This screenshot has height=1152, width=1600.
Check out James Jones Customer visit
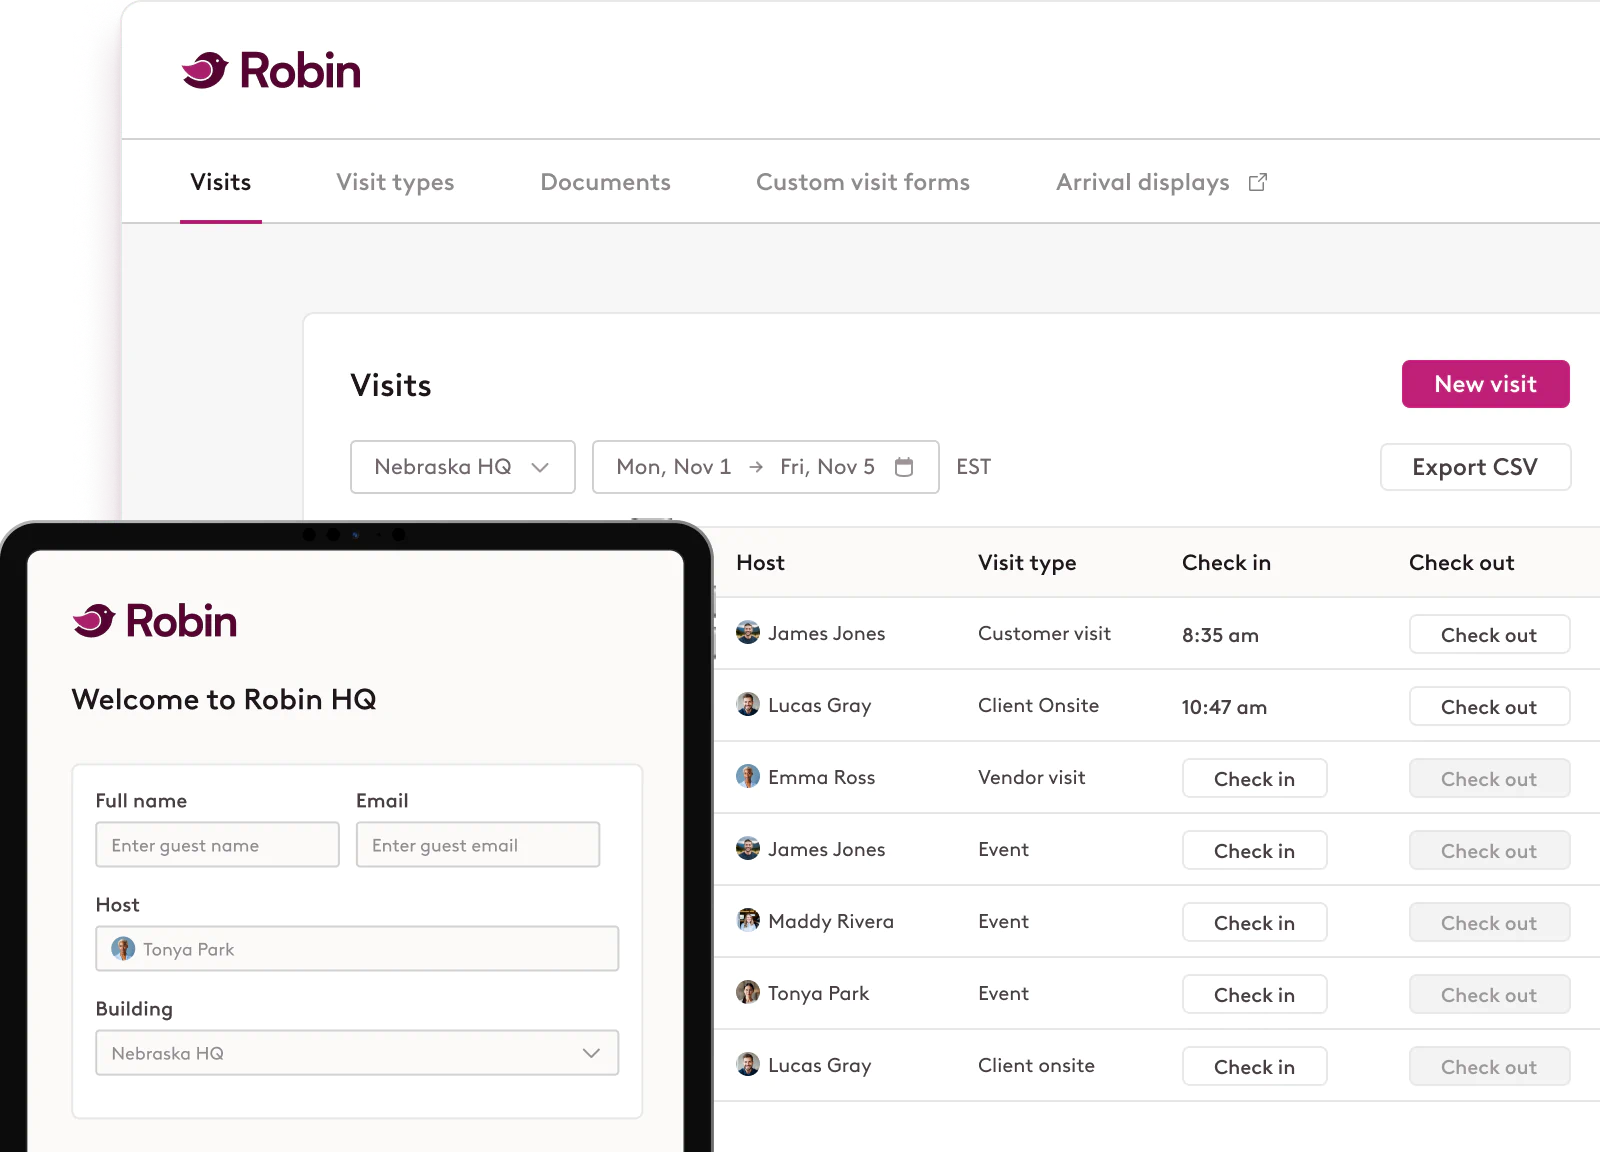1489,635
